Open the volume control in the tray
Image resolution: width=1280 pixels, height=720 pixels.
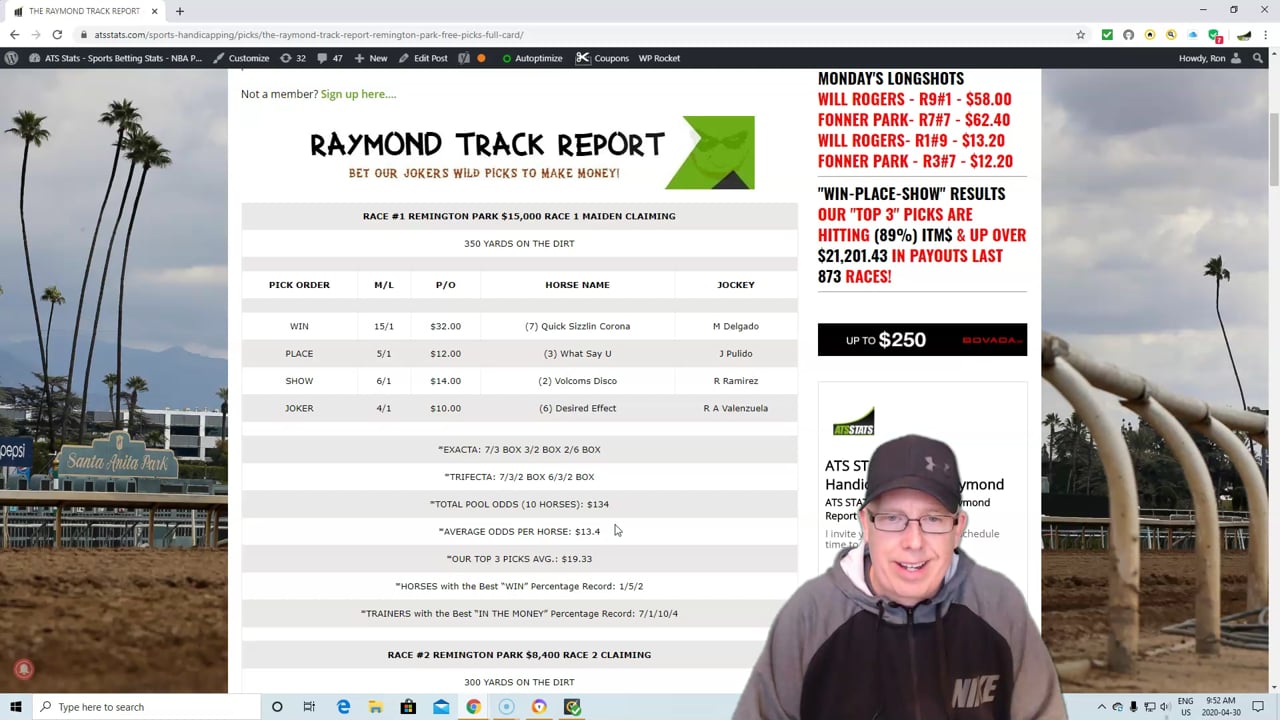pos(1164,707)
